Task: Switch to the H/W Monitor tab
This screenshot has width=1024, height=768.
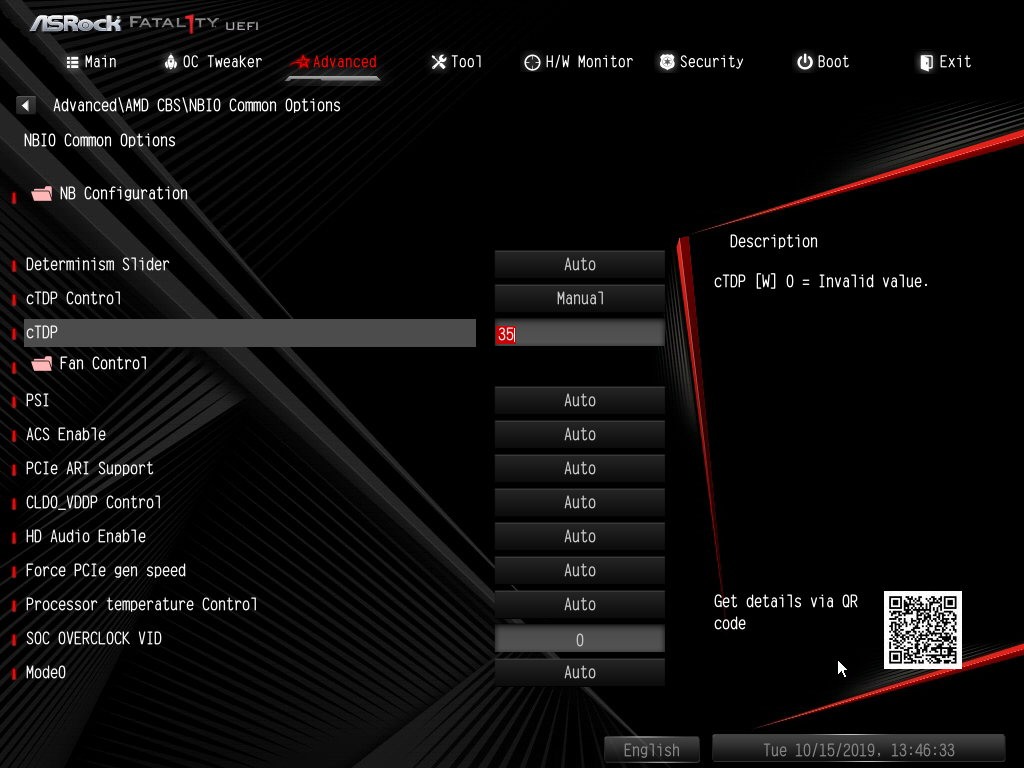Action: [x=578, y=62]
